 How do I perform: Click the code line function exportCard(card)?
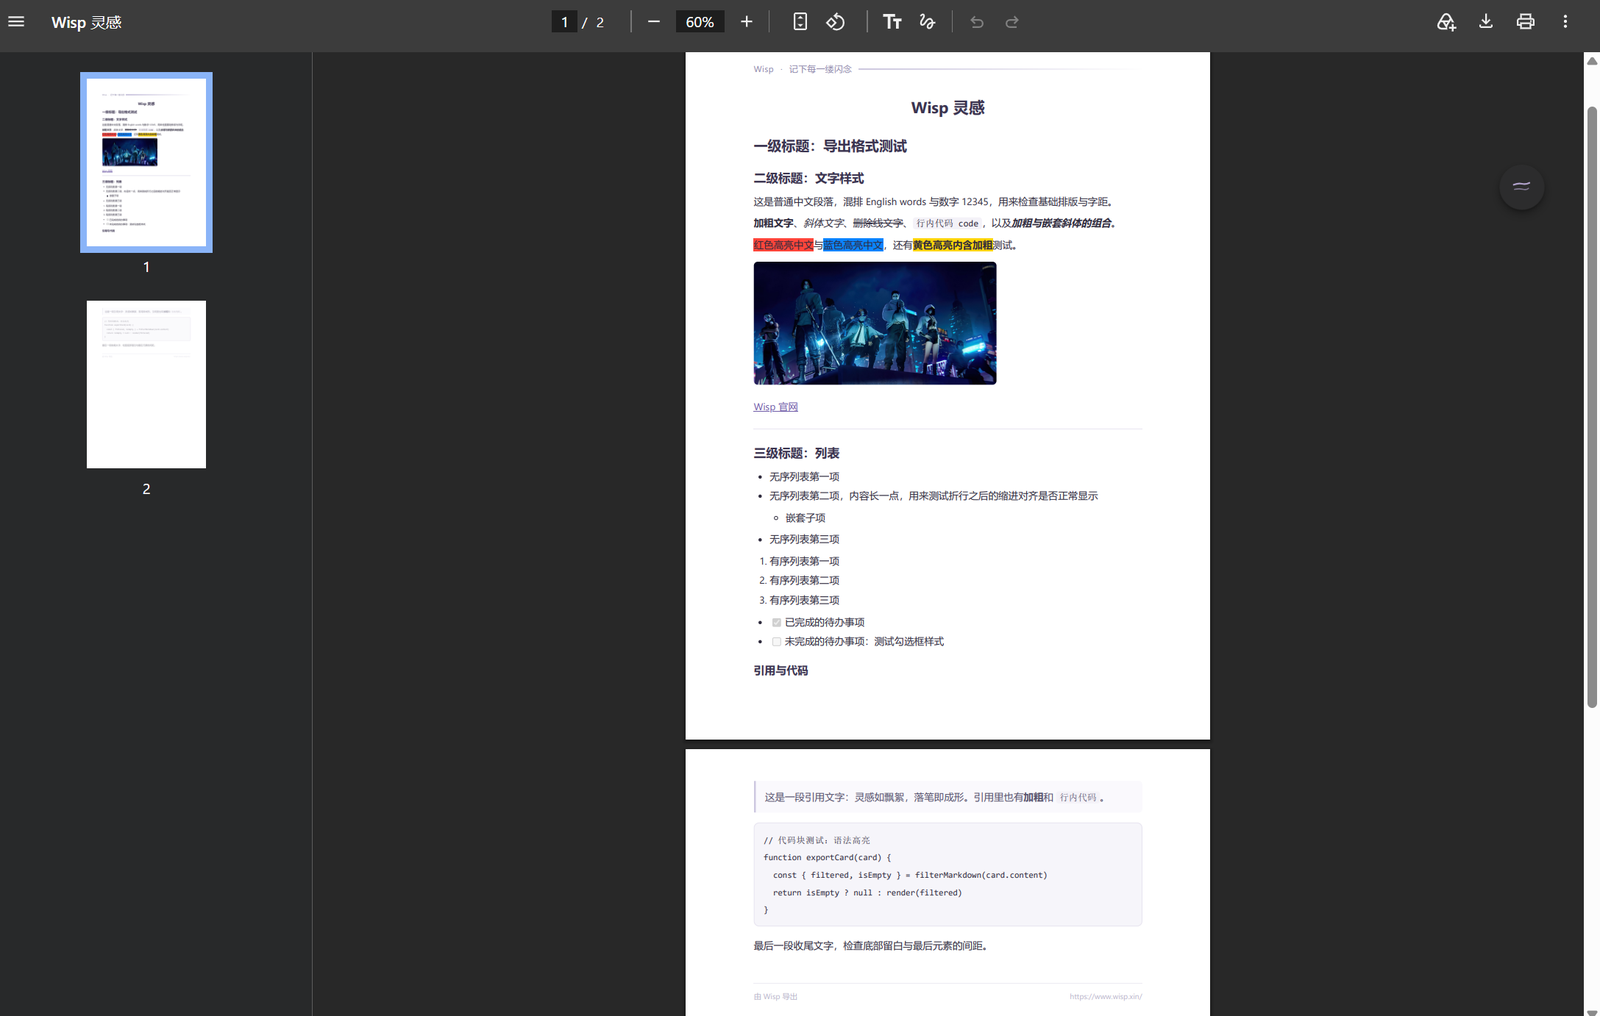[x=827, y=857]
